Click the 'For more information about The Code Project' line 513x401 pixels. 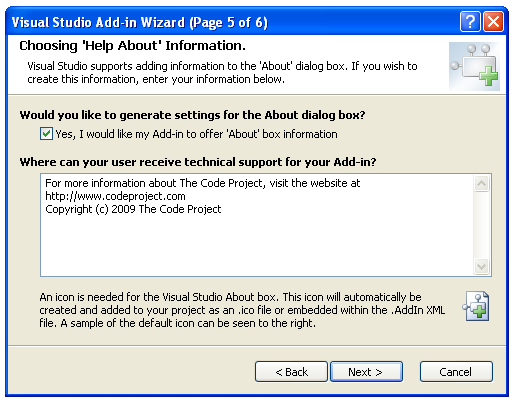[x=203, y=183]
